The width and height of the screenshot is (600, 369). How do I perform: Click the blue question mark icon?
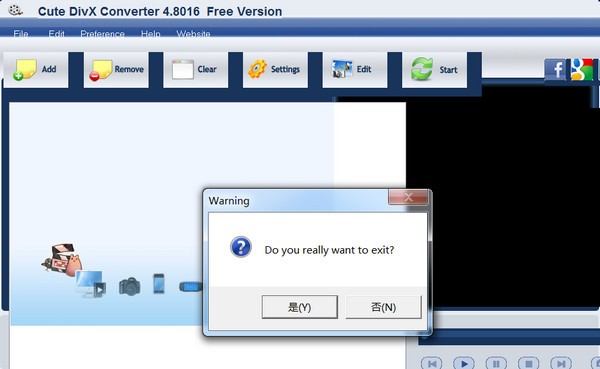click(x=241, y=247)
